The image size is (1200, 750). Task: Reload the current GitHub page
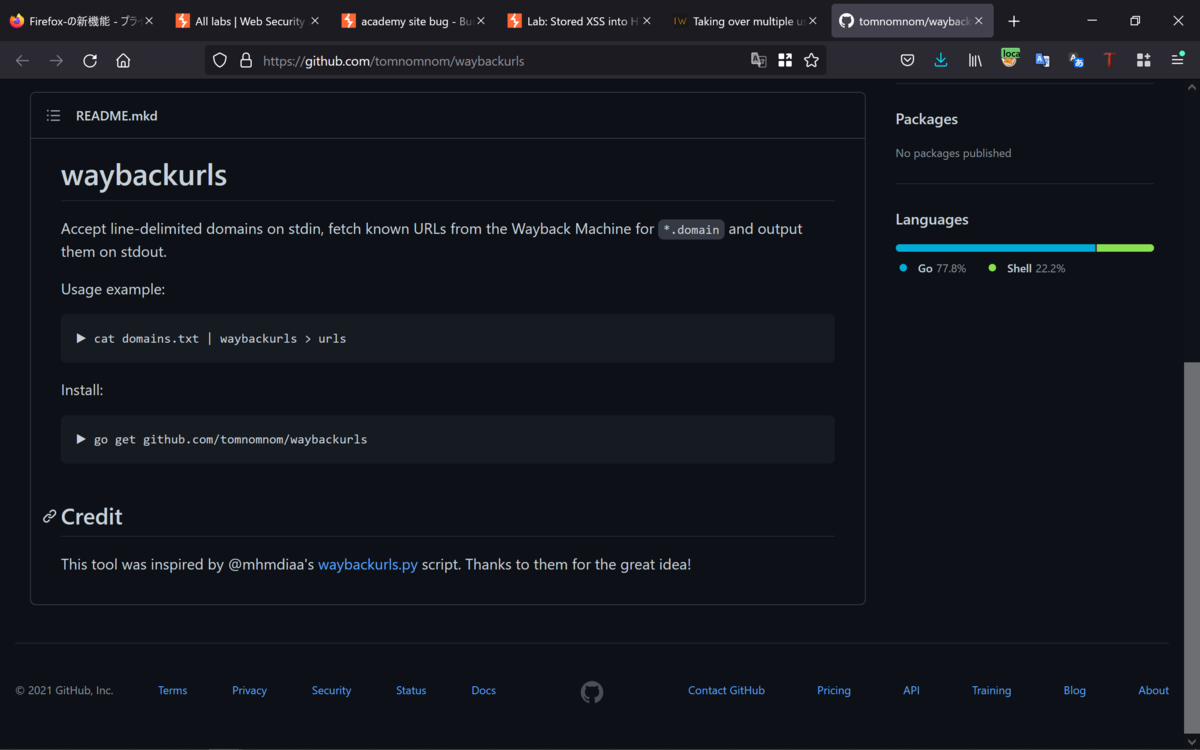(90, 61)
